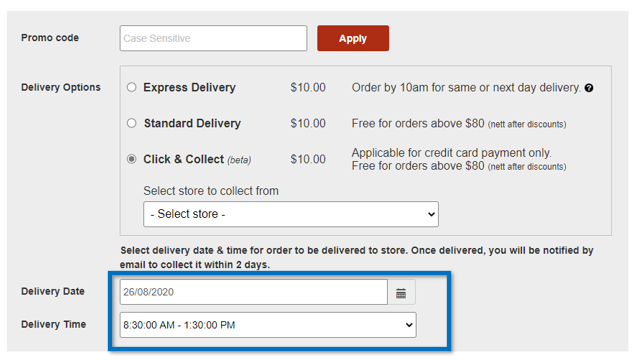Click the Apply promo code button
Viewport: 637px width, 363px height.
pos(353,38)
